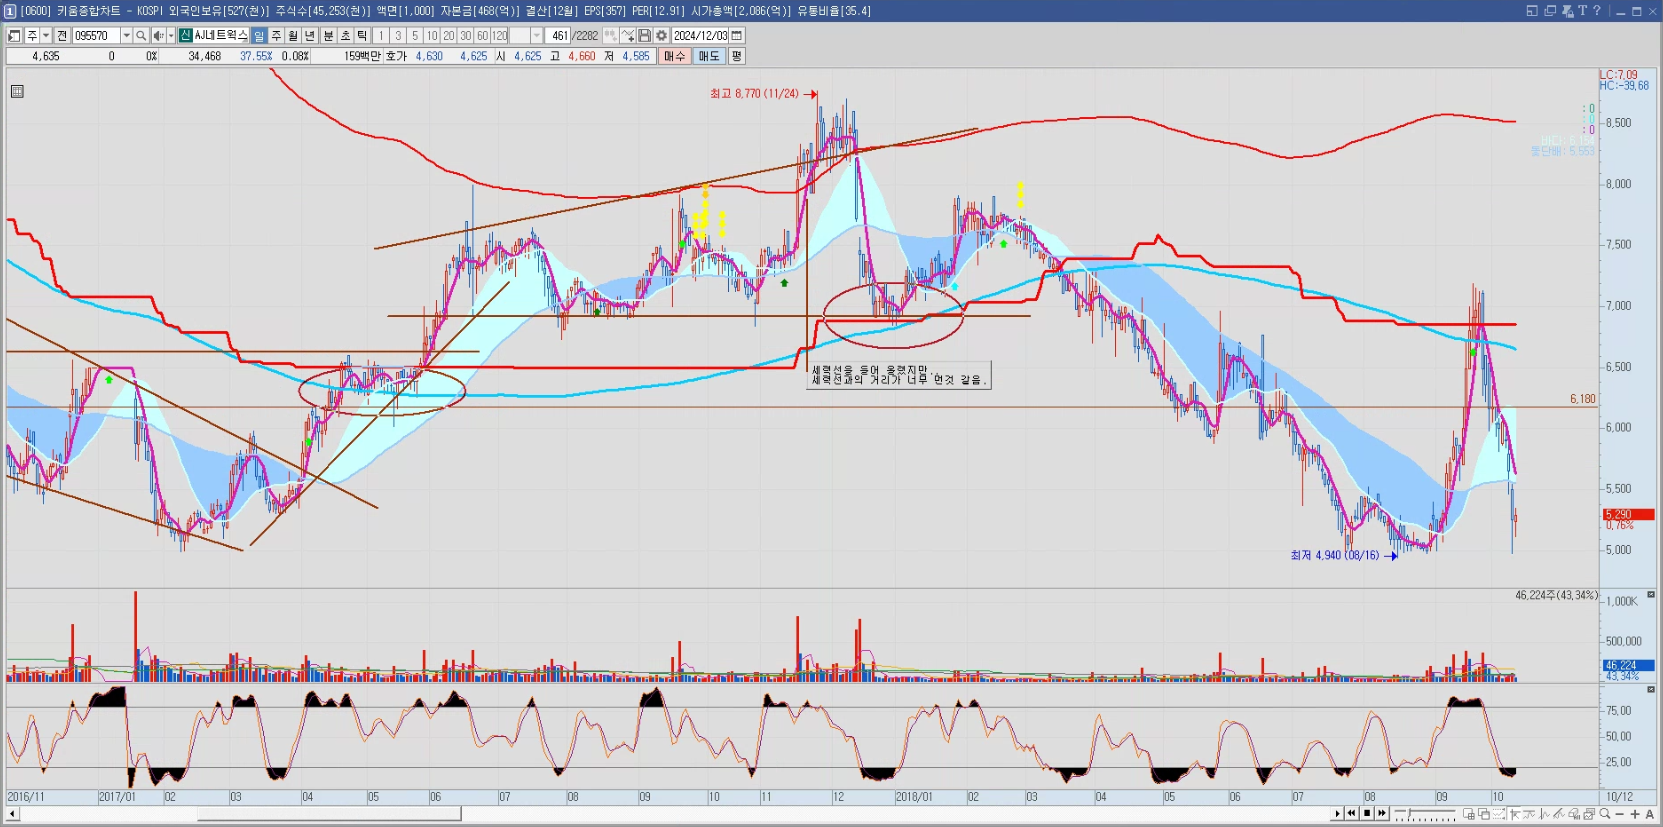Zoom in chart with plus icon
Viewport: 1663px width, 827px height.
1635,814
